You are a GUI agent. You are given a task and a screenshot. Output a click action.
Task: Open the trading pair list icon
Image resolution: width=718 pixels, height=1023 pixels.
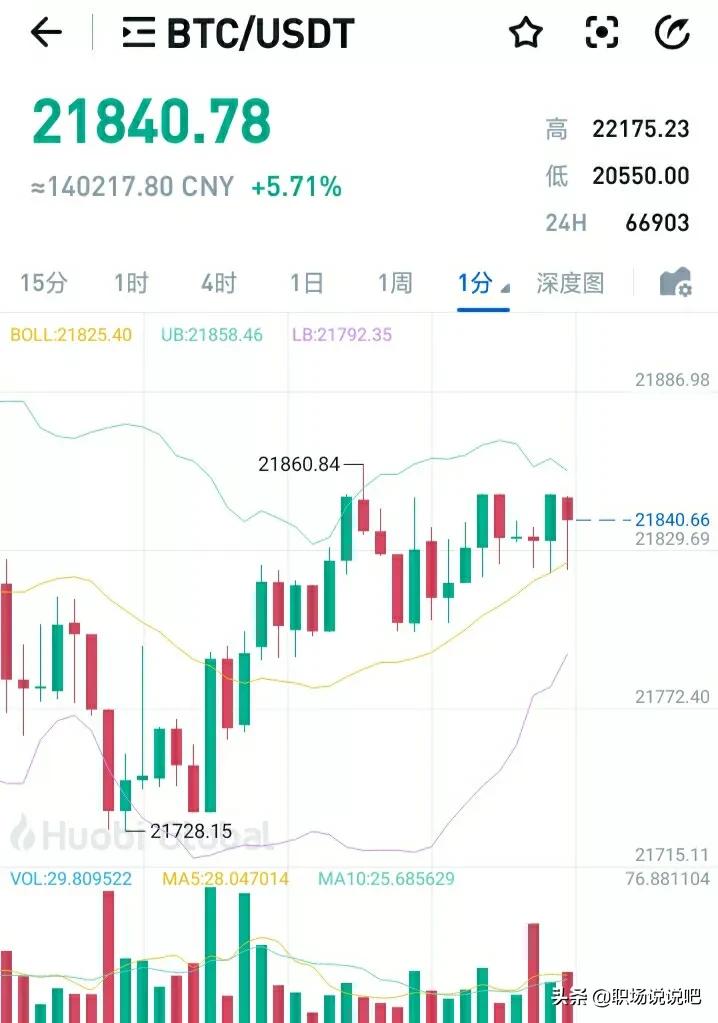[138, 34]
